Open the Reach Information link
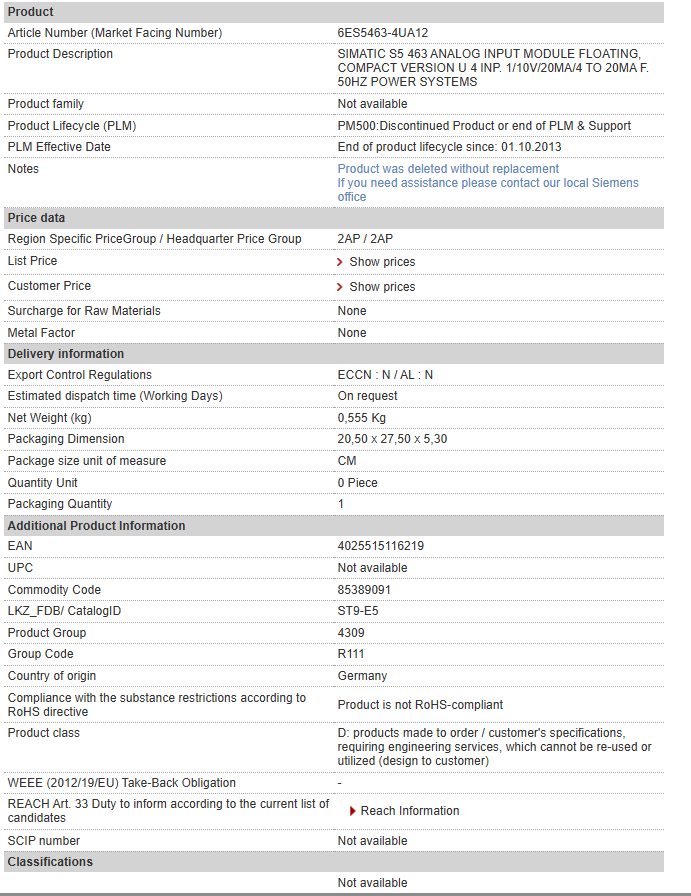Viewport: 691px width, 896px height. point(409,811)
